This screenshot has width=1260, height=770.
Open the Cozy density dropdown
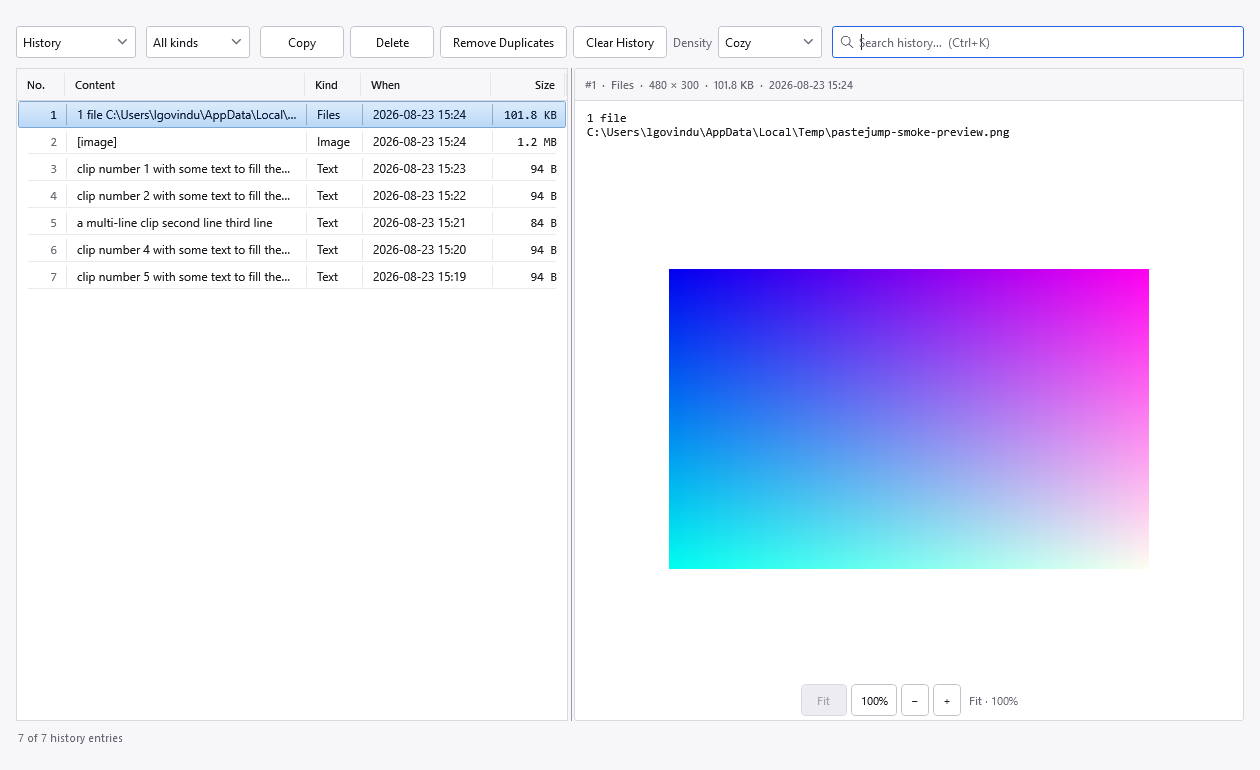click(x=770, y=42)
